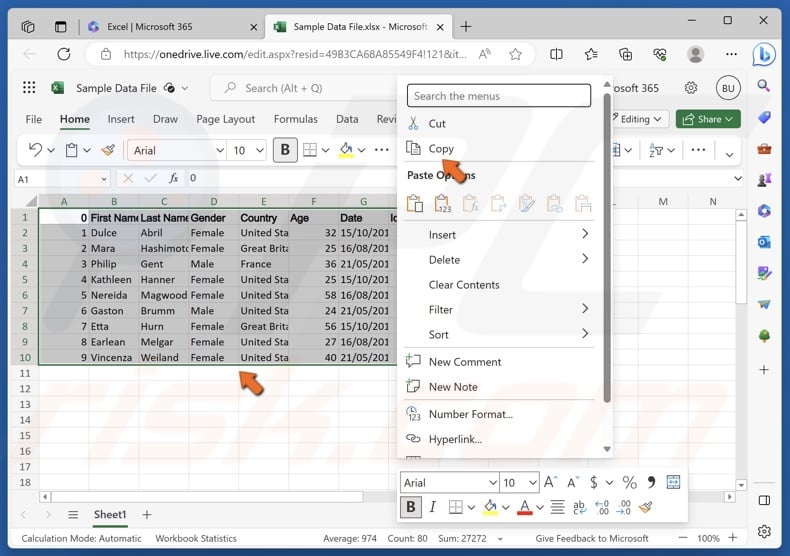The height and width of the screenshot is (556, 790).
Task: Refresh the browser page
Action: pyautogui.click(x=64, y=54)
